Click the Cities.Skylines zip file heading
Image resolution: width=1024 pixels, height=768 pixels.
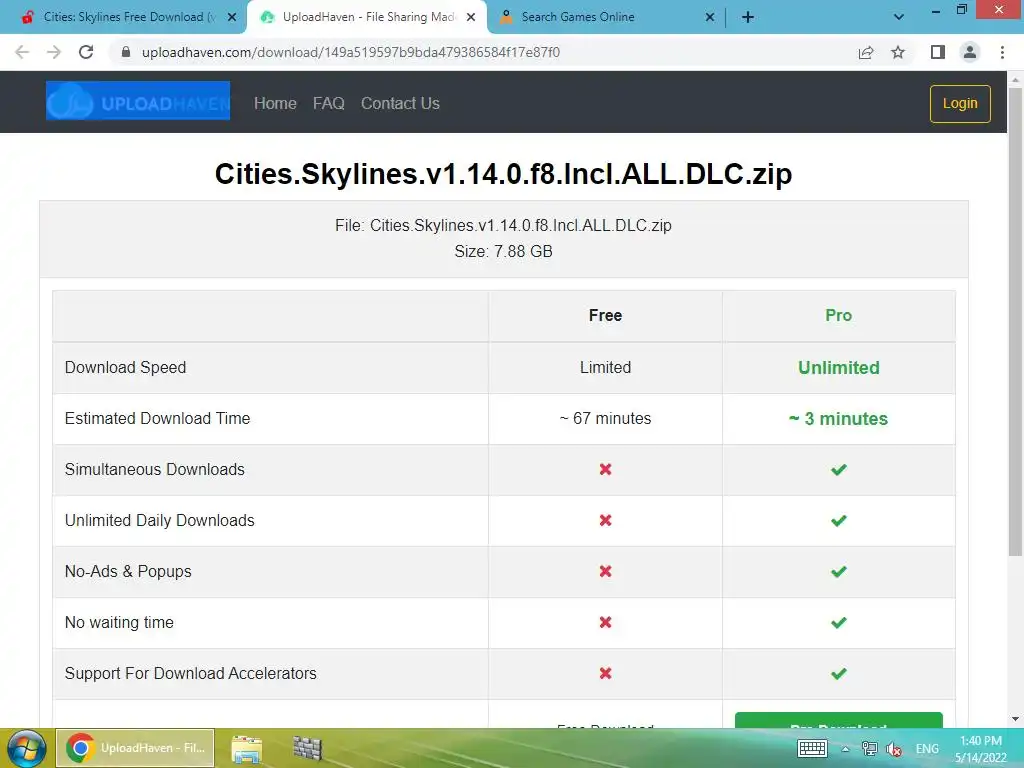click(x=504, y=174)
